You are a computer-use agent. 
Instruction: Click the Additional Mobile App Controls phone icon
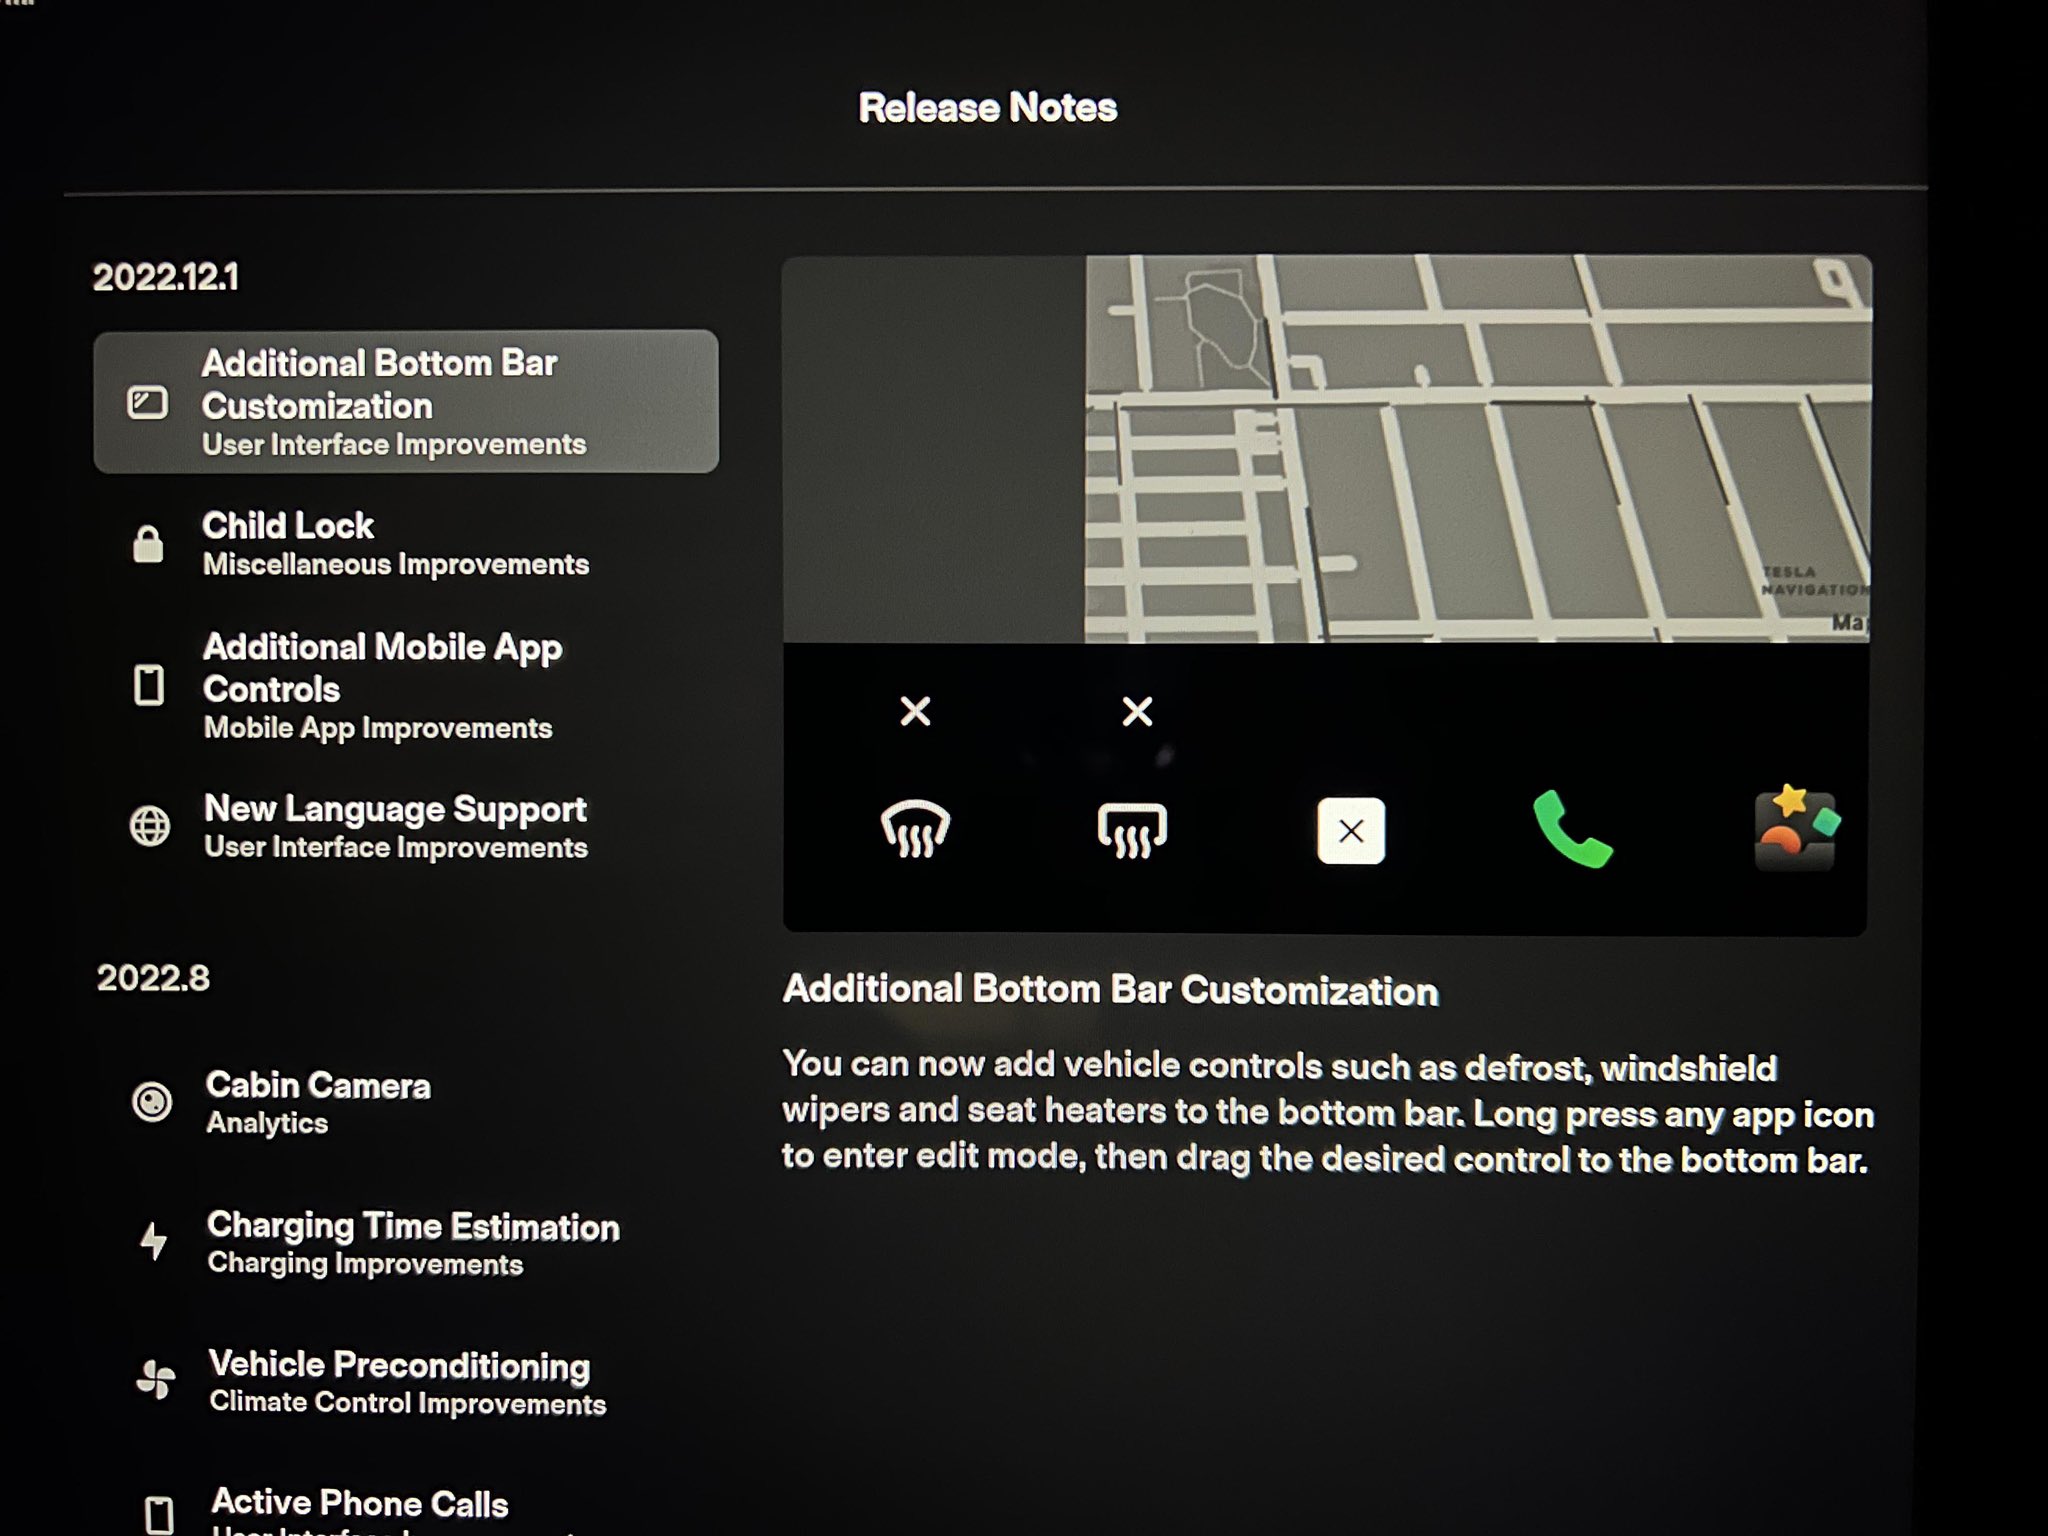click(148, 686)
